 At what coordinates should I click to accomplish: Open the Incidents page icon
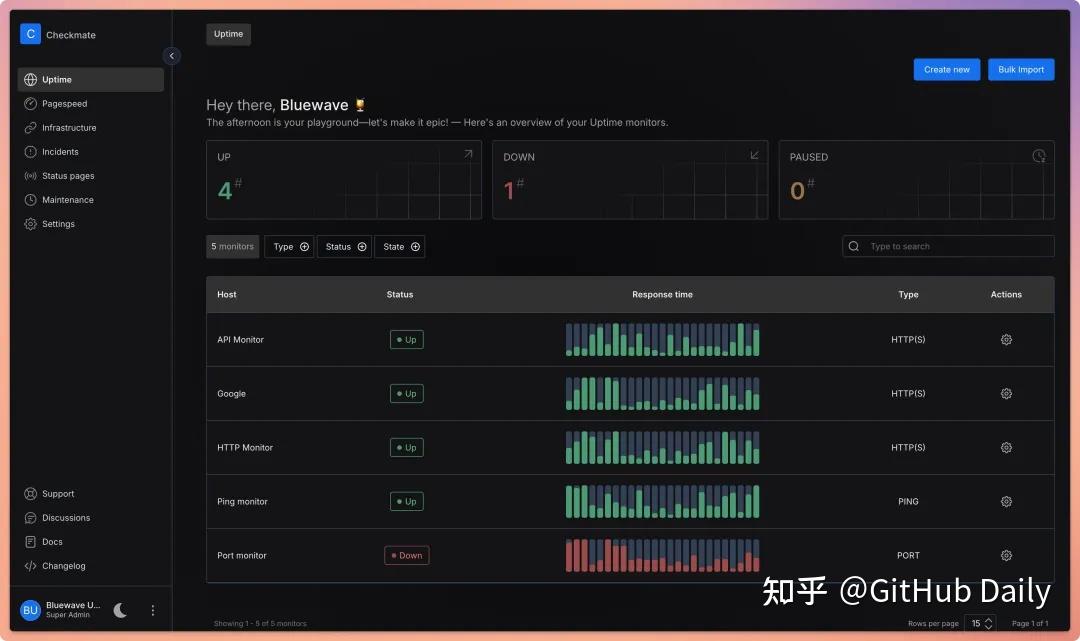[31, 152]
